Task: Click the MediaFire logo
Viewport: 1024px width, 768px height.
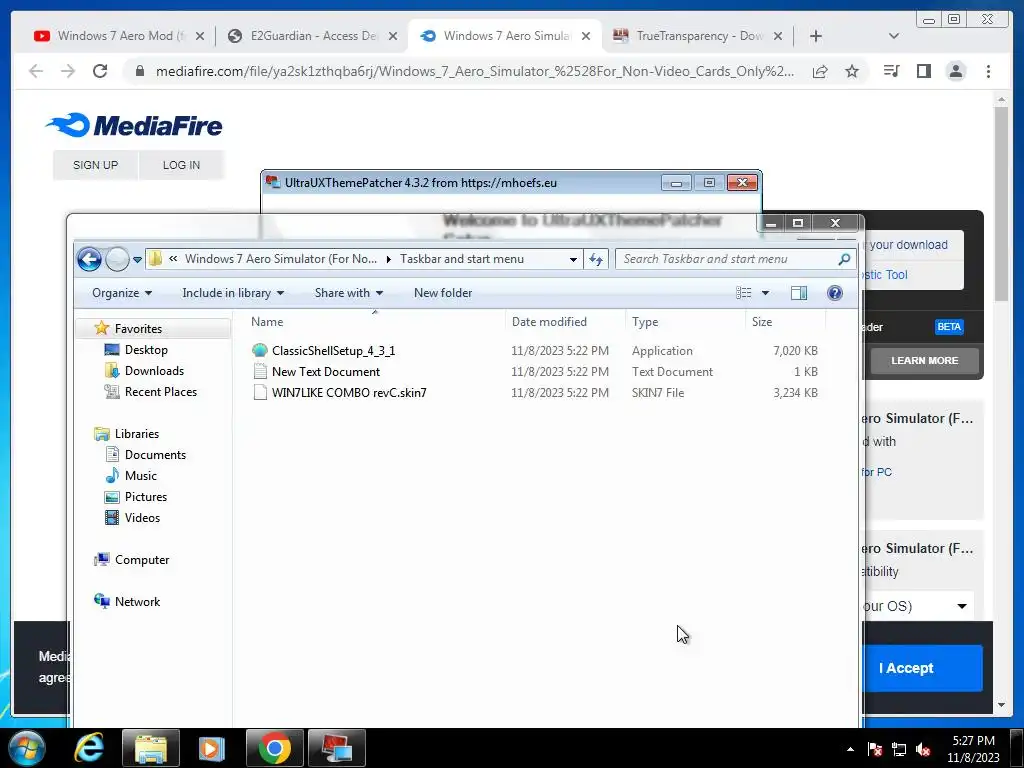Action: [x=134, y=125]
